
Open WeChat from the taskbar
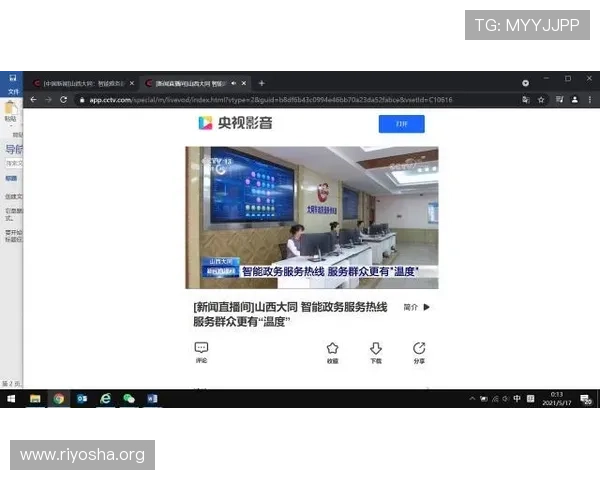pos(129,399)
